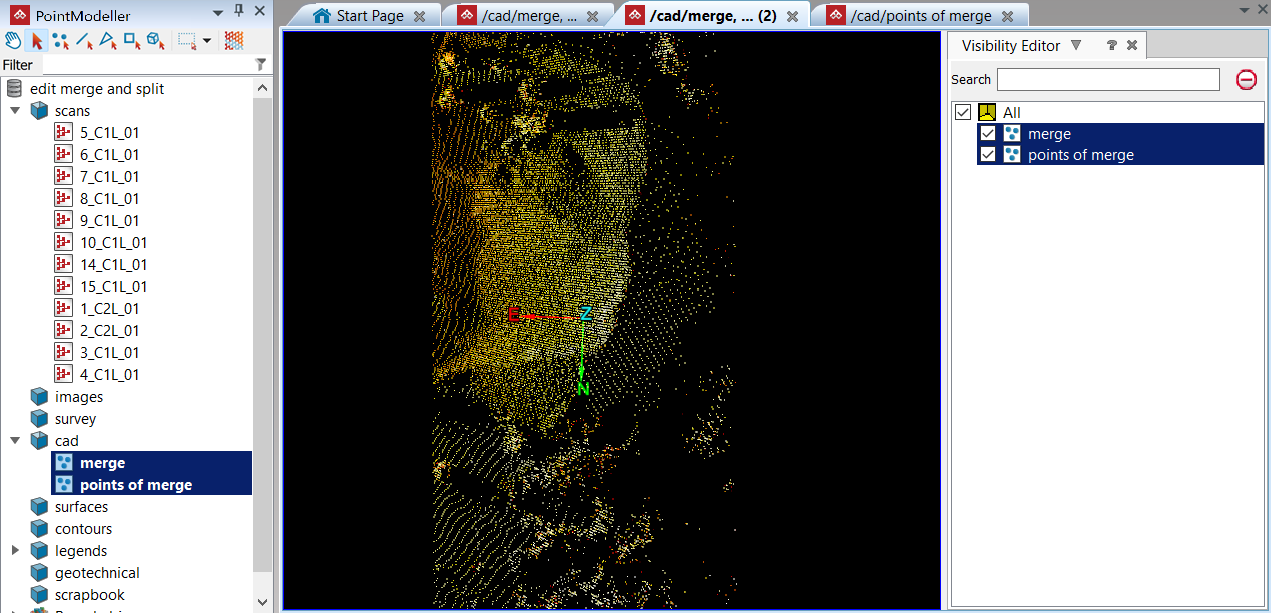
Task: Select the 4_C1L_01 scan
Action: [109, 375]
